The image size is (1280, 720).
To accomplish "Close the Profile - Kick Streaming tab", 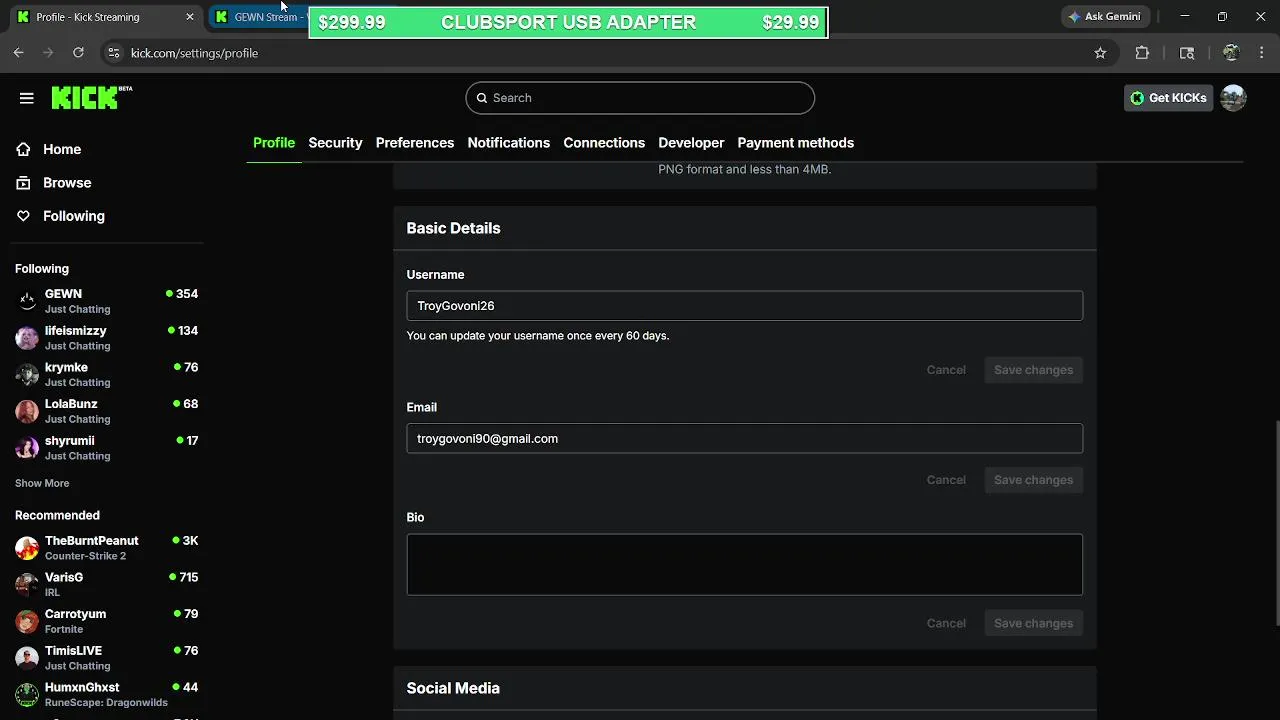I will click(190, 17).
